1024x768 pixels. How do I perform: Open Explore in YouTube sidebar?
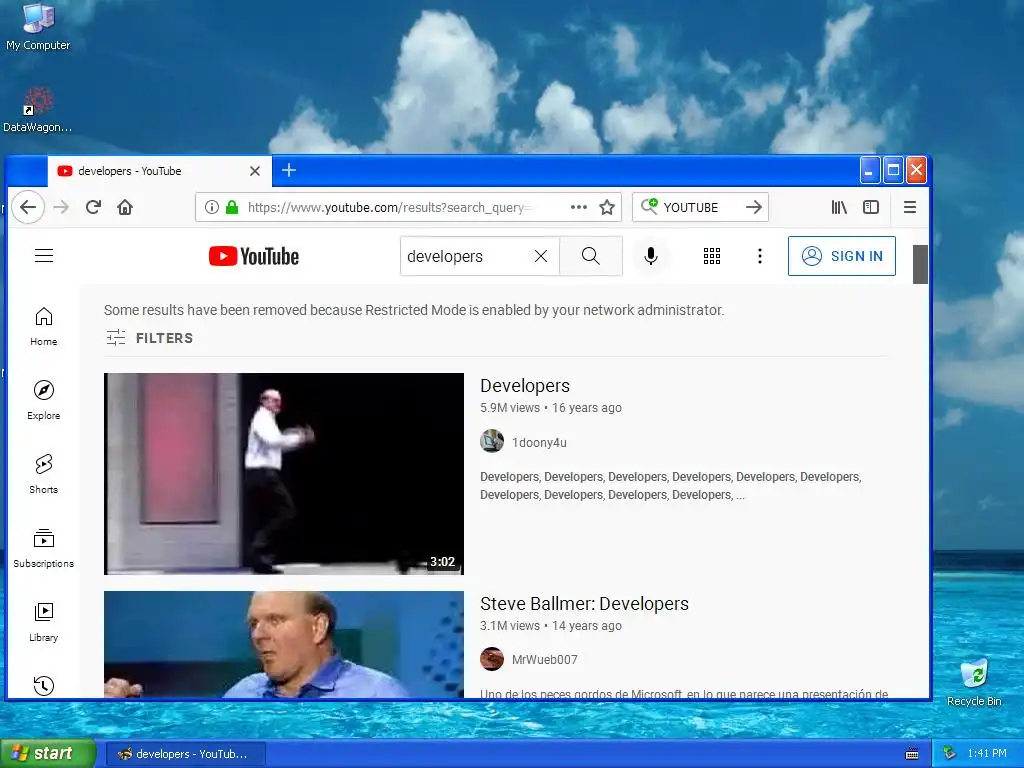click(x=44, y=400)
